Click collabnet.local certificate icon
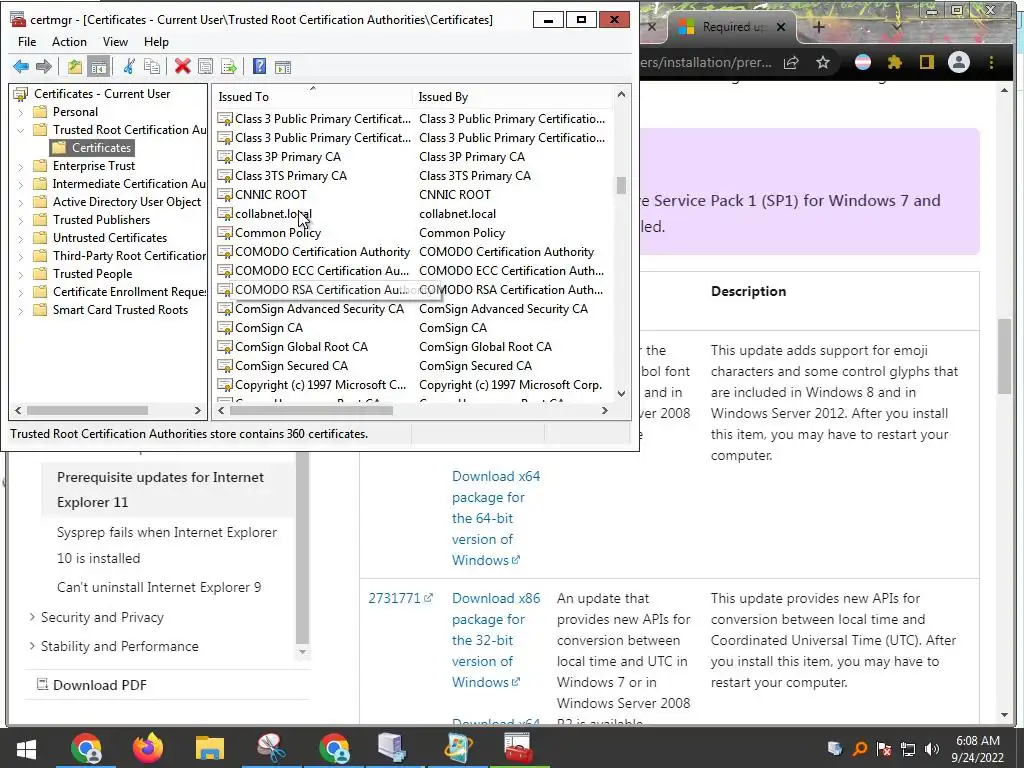This screenshot has height=768, width=1024. pyautogui.click(x=225, y=214)
